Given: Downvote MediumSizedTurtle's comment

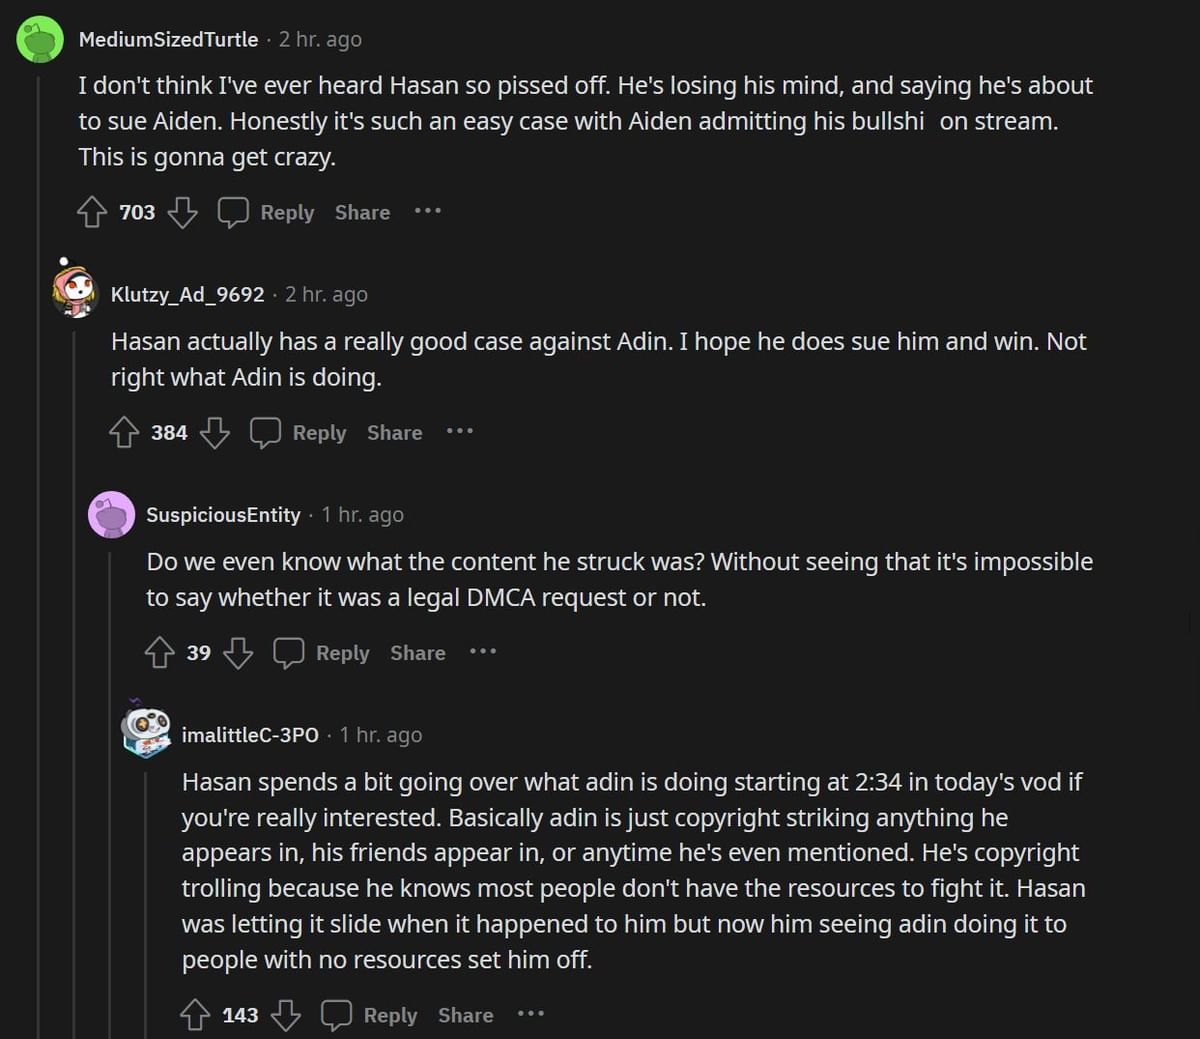Looking at the screenshot, I should [x=182, y=212].
